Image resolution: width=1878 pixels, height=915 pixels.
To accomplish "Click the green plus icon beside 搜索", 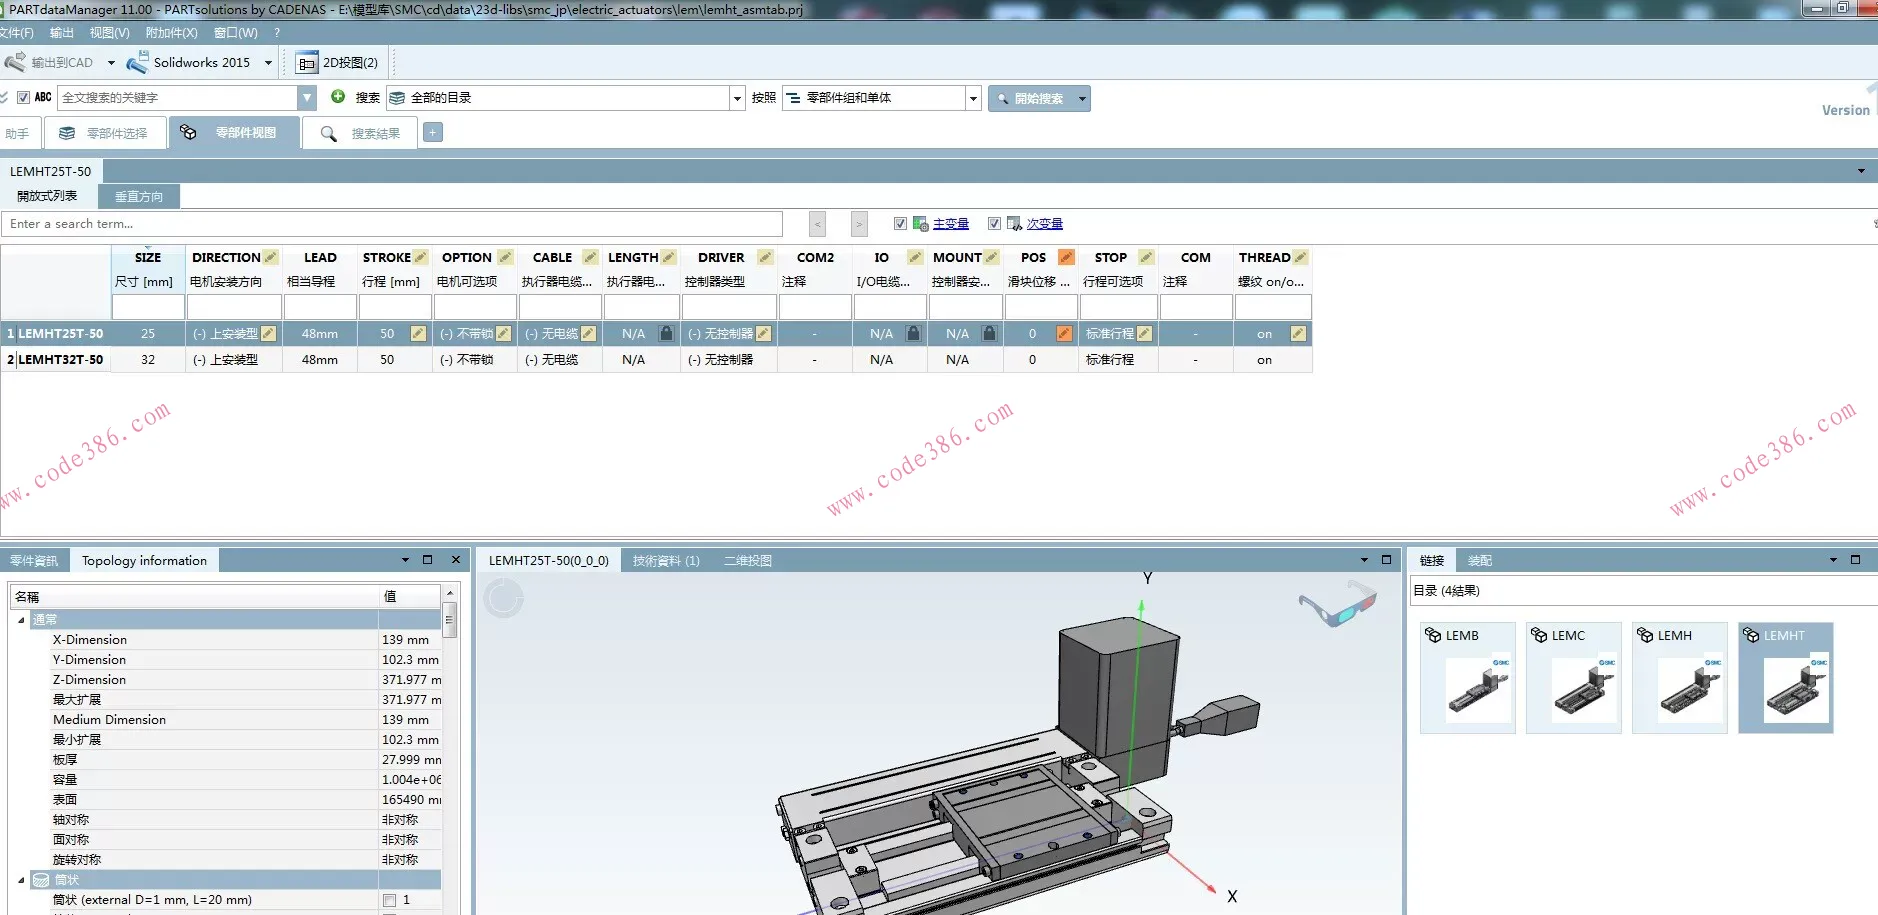I will 338,97.
